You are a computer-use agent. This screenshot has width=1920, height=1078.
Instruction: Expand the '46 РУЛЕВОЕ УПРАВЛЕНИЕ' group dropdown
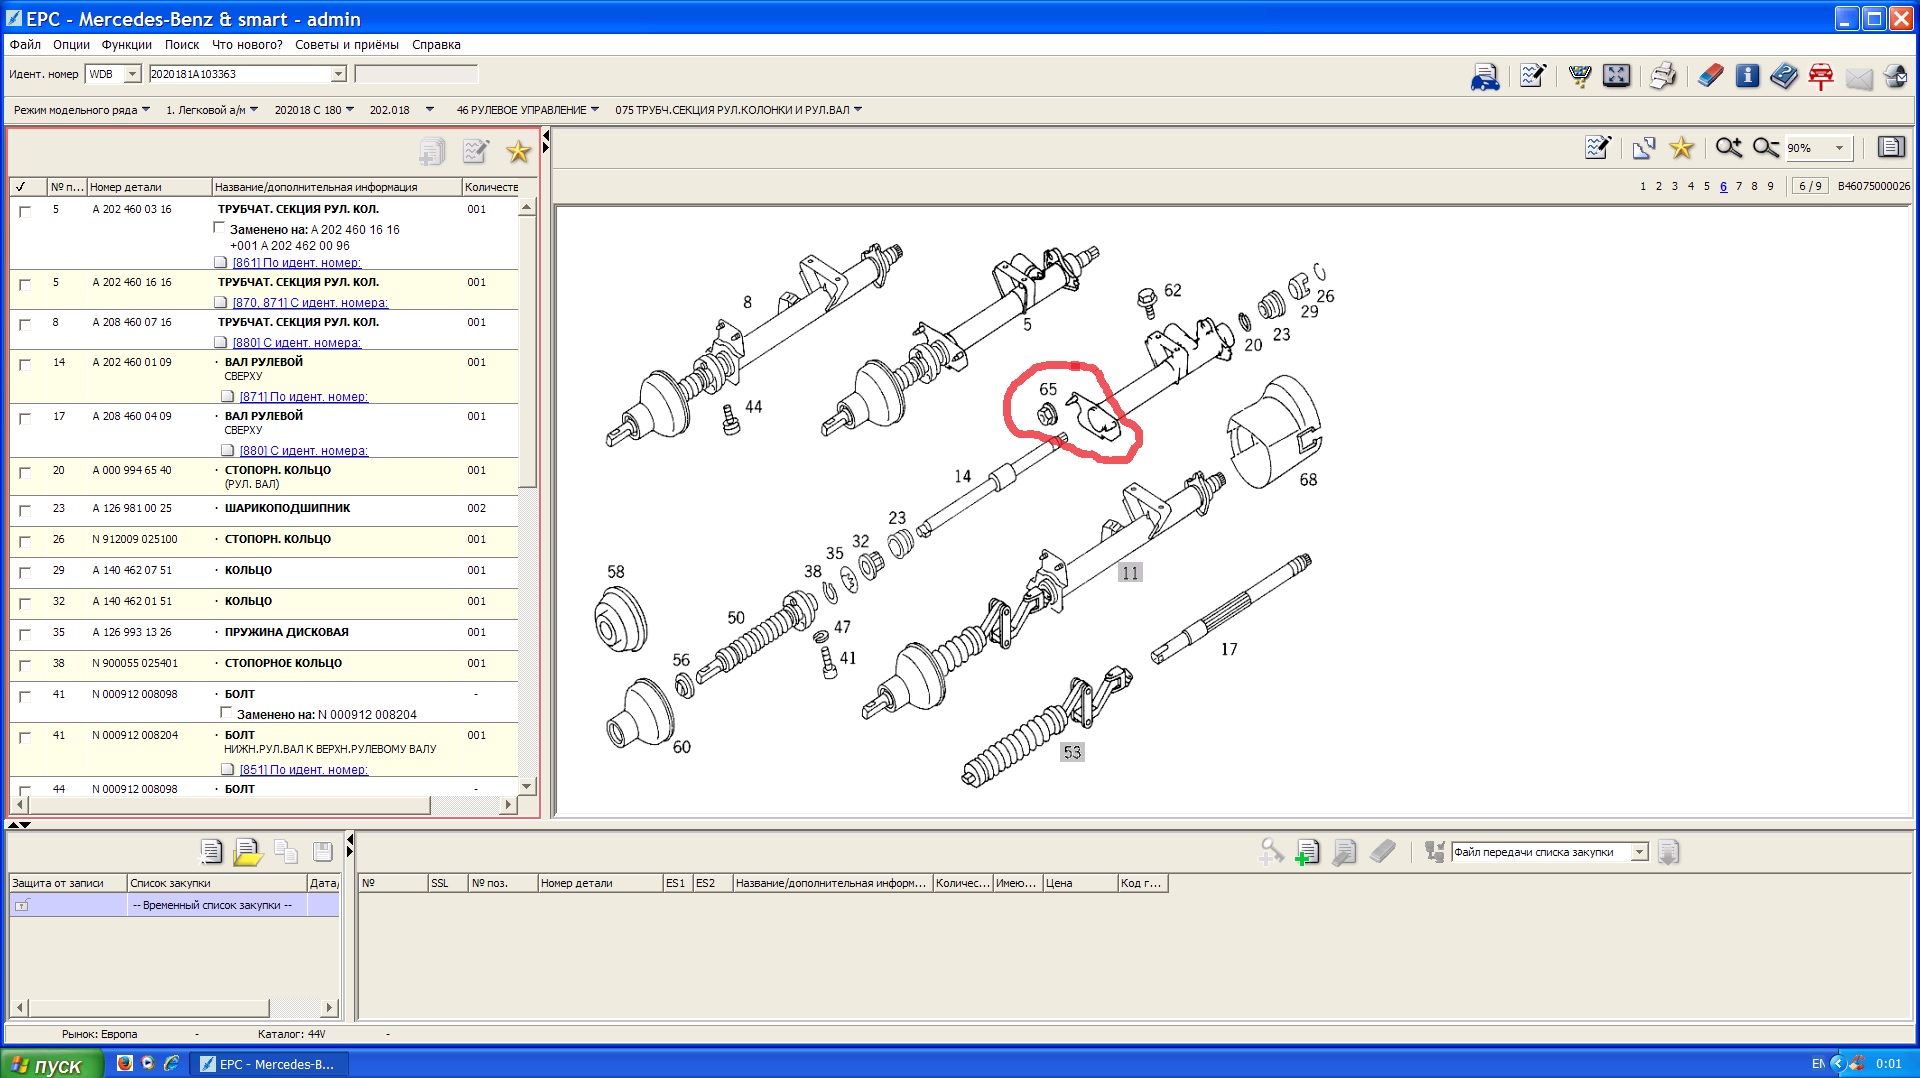click(x=595, y=110)
